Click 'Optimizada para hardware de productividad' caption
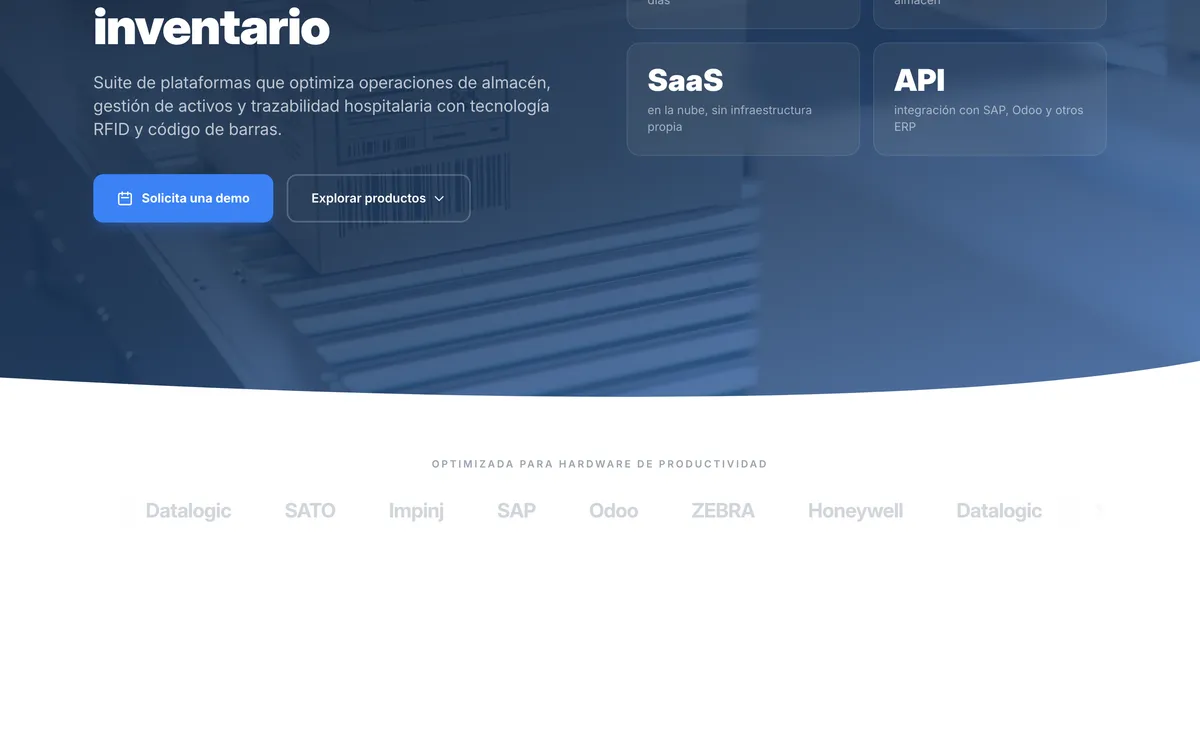The image size is (1200, 750). click(x=600, y=464)
